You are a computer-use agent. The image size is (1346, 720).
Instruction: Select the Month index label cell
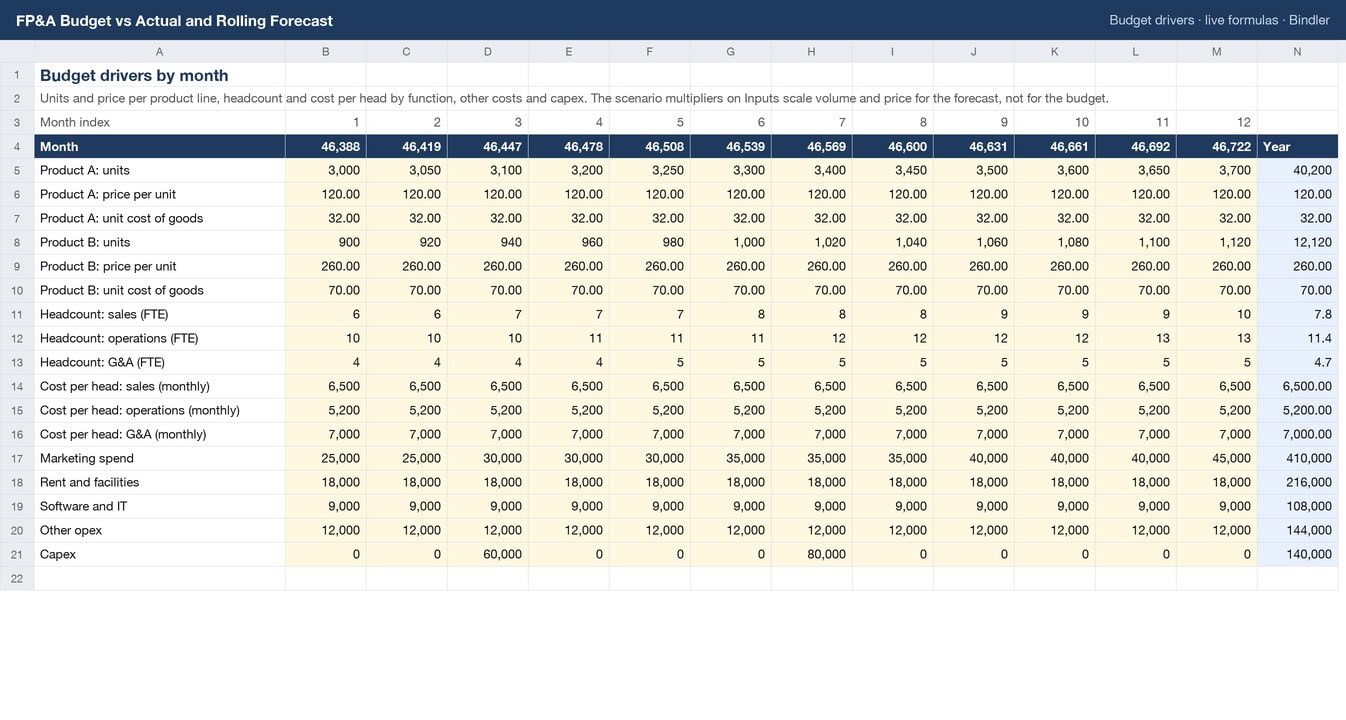(160, 122)
